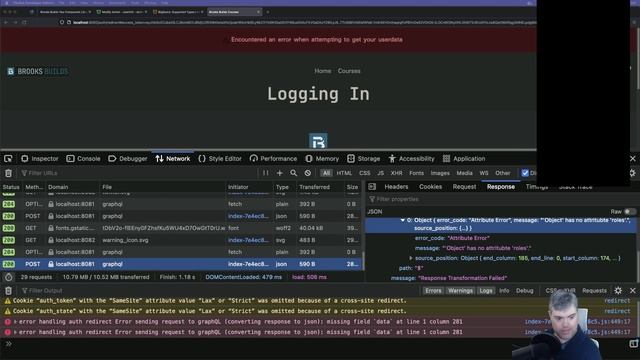Select the All request type filter
Viewport: 640px width, 360px height.
click(x=326, y=173)
